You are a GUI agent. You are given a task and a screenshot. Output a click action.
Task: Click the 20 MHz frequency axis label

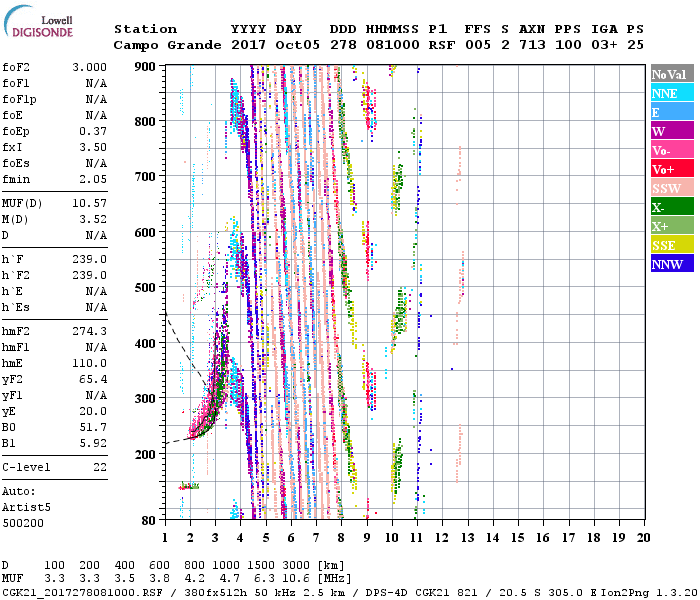643,537
